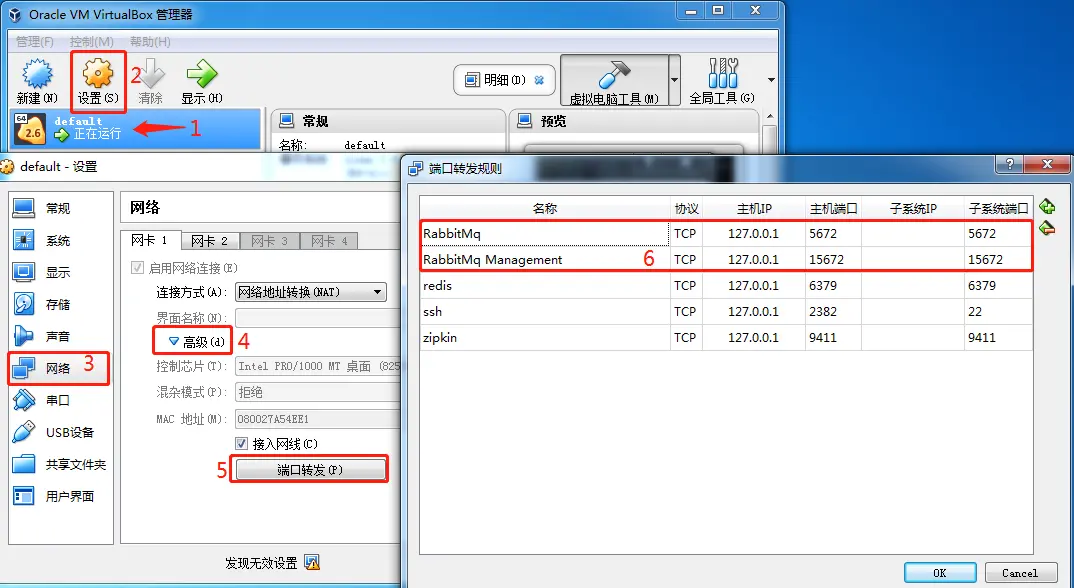
Task: Open Settings (设置) from the toolbar
Action: [98, 81]
